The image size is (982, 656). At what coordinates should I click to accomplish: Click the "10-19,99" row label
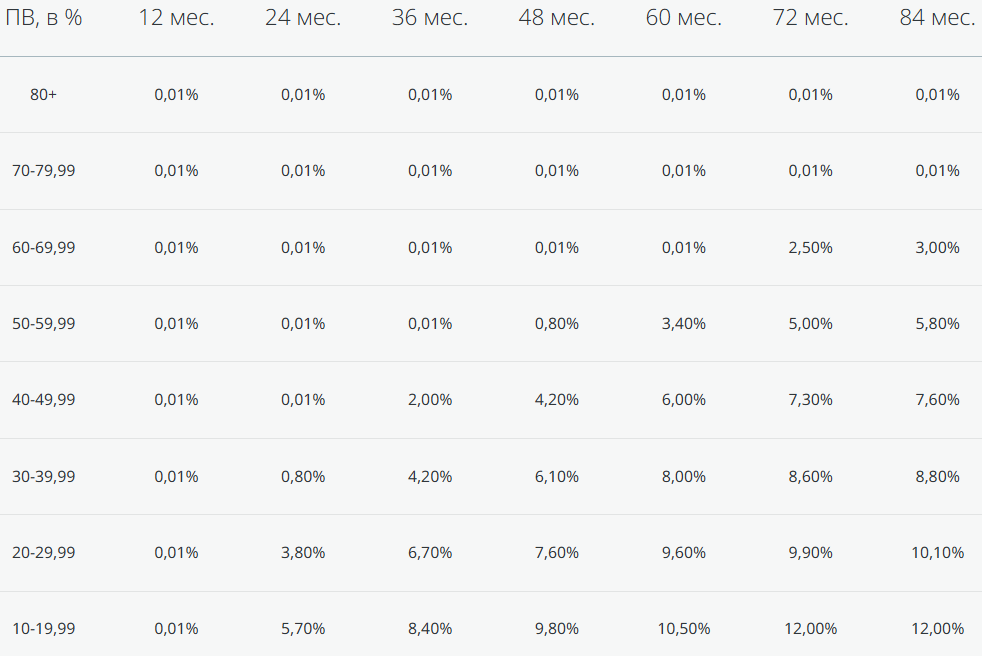click(x=43, y=629)
